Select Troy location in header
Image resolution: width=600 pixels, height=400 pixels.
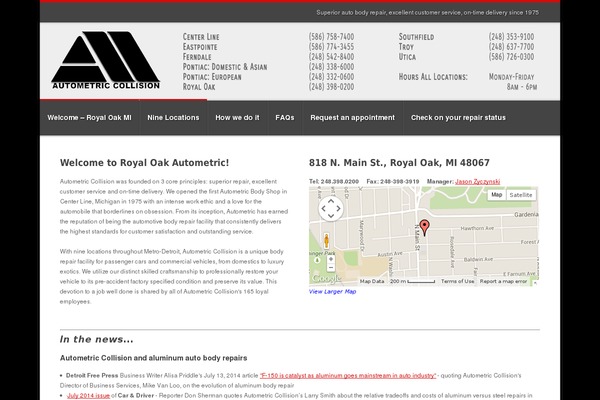click(x=406, y=47)
